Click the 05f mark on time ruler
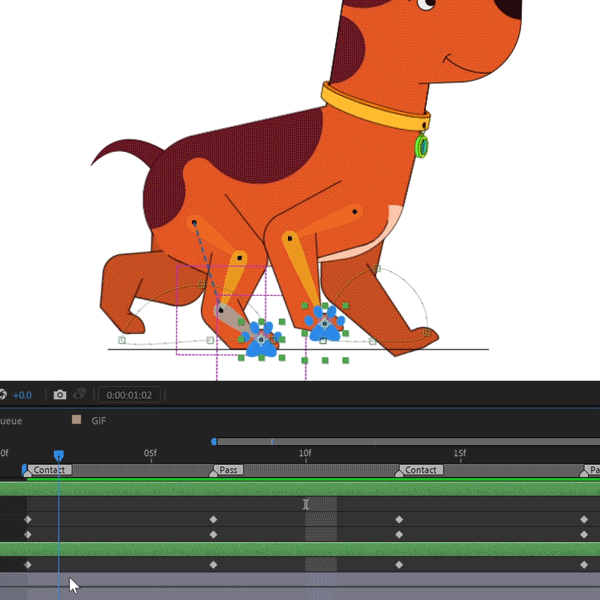 coord(150,453)
